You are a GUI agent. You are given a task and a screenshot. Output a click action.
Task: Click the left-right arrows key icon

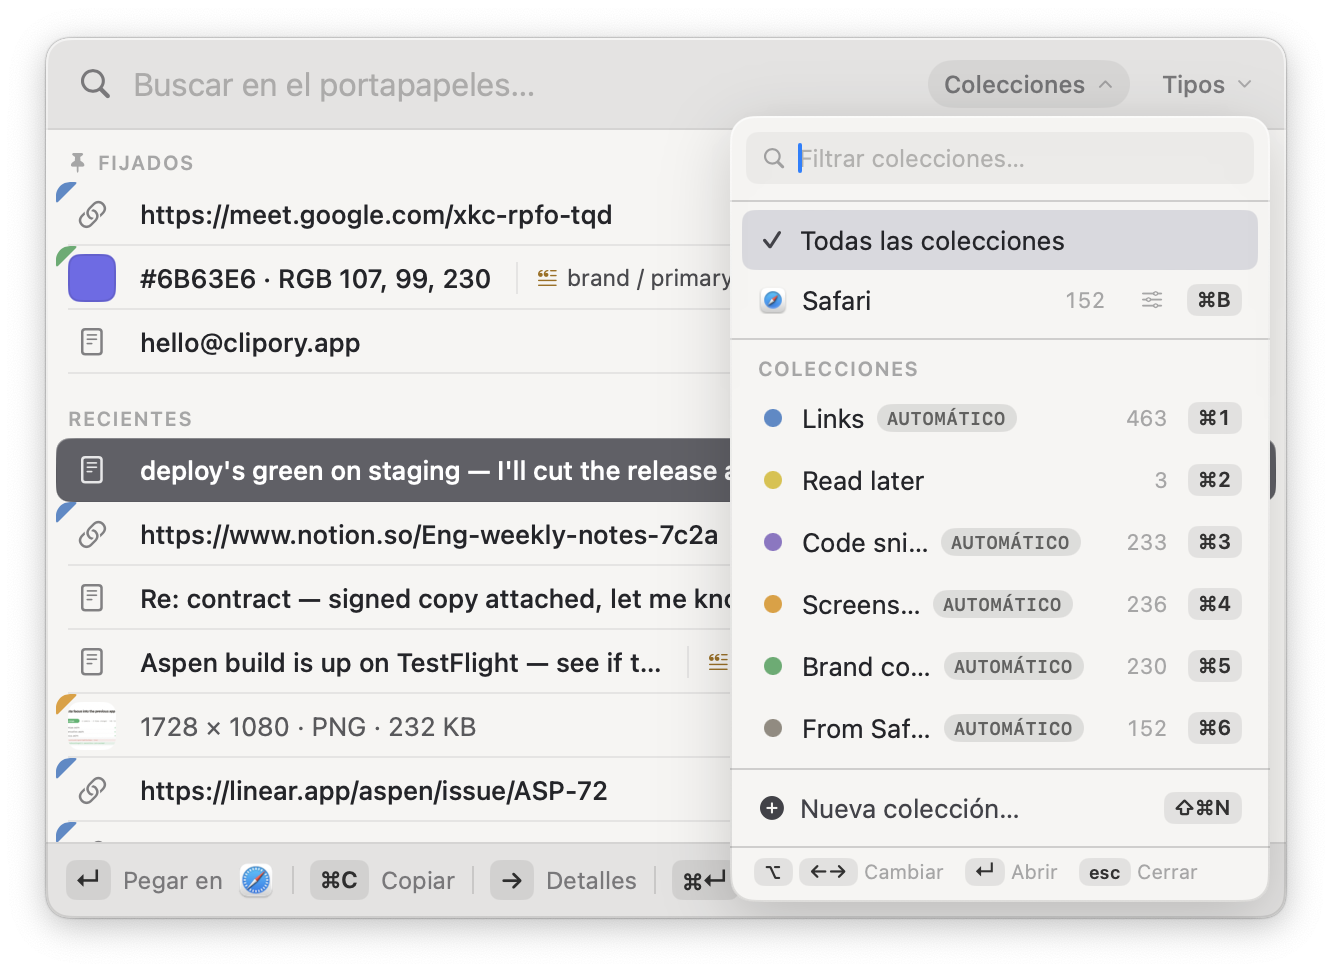[x=828, y=872]
